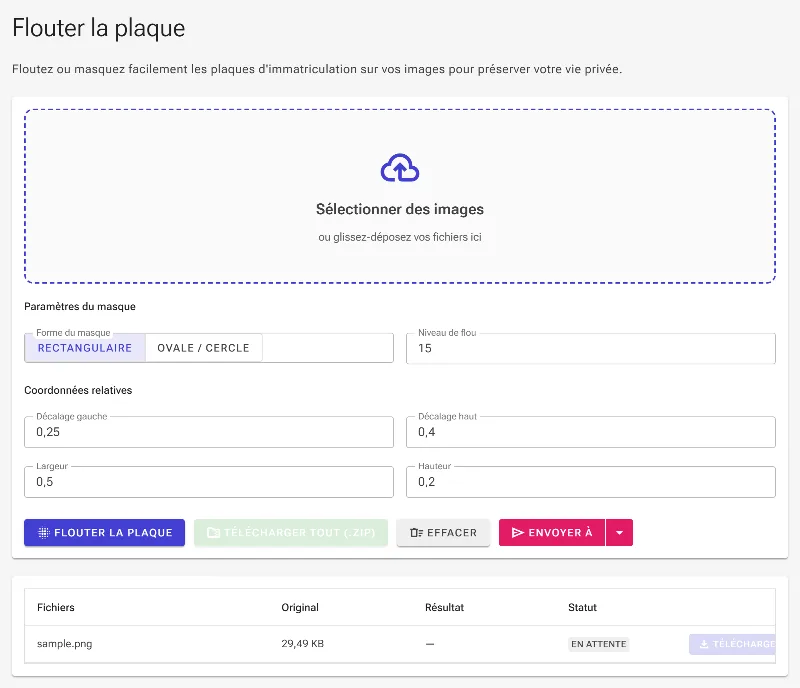Click the Flouter la plaque page title
Viewport: 800px width, 688px height.
click(98, 28)
